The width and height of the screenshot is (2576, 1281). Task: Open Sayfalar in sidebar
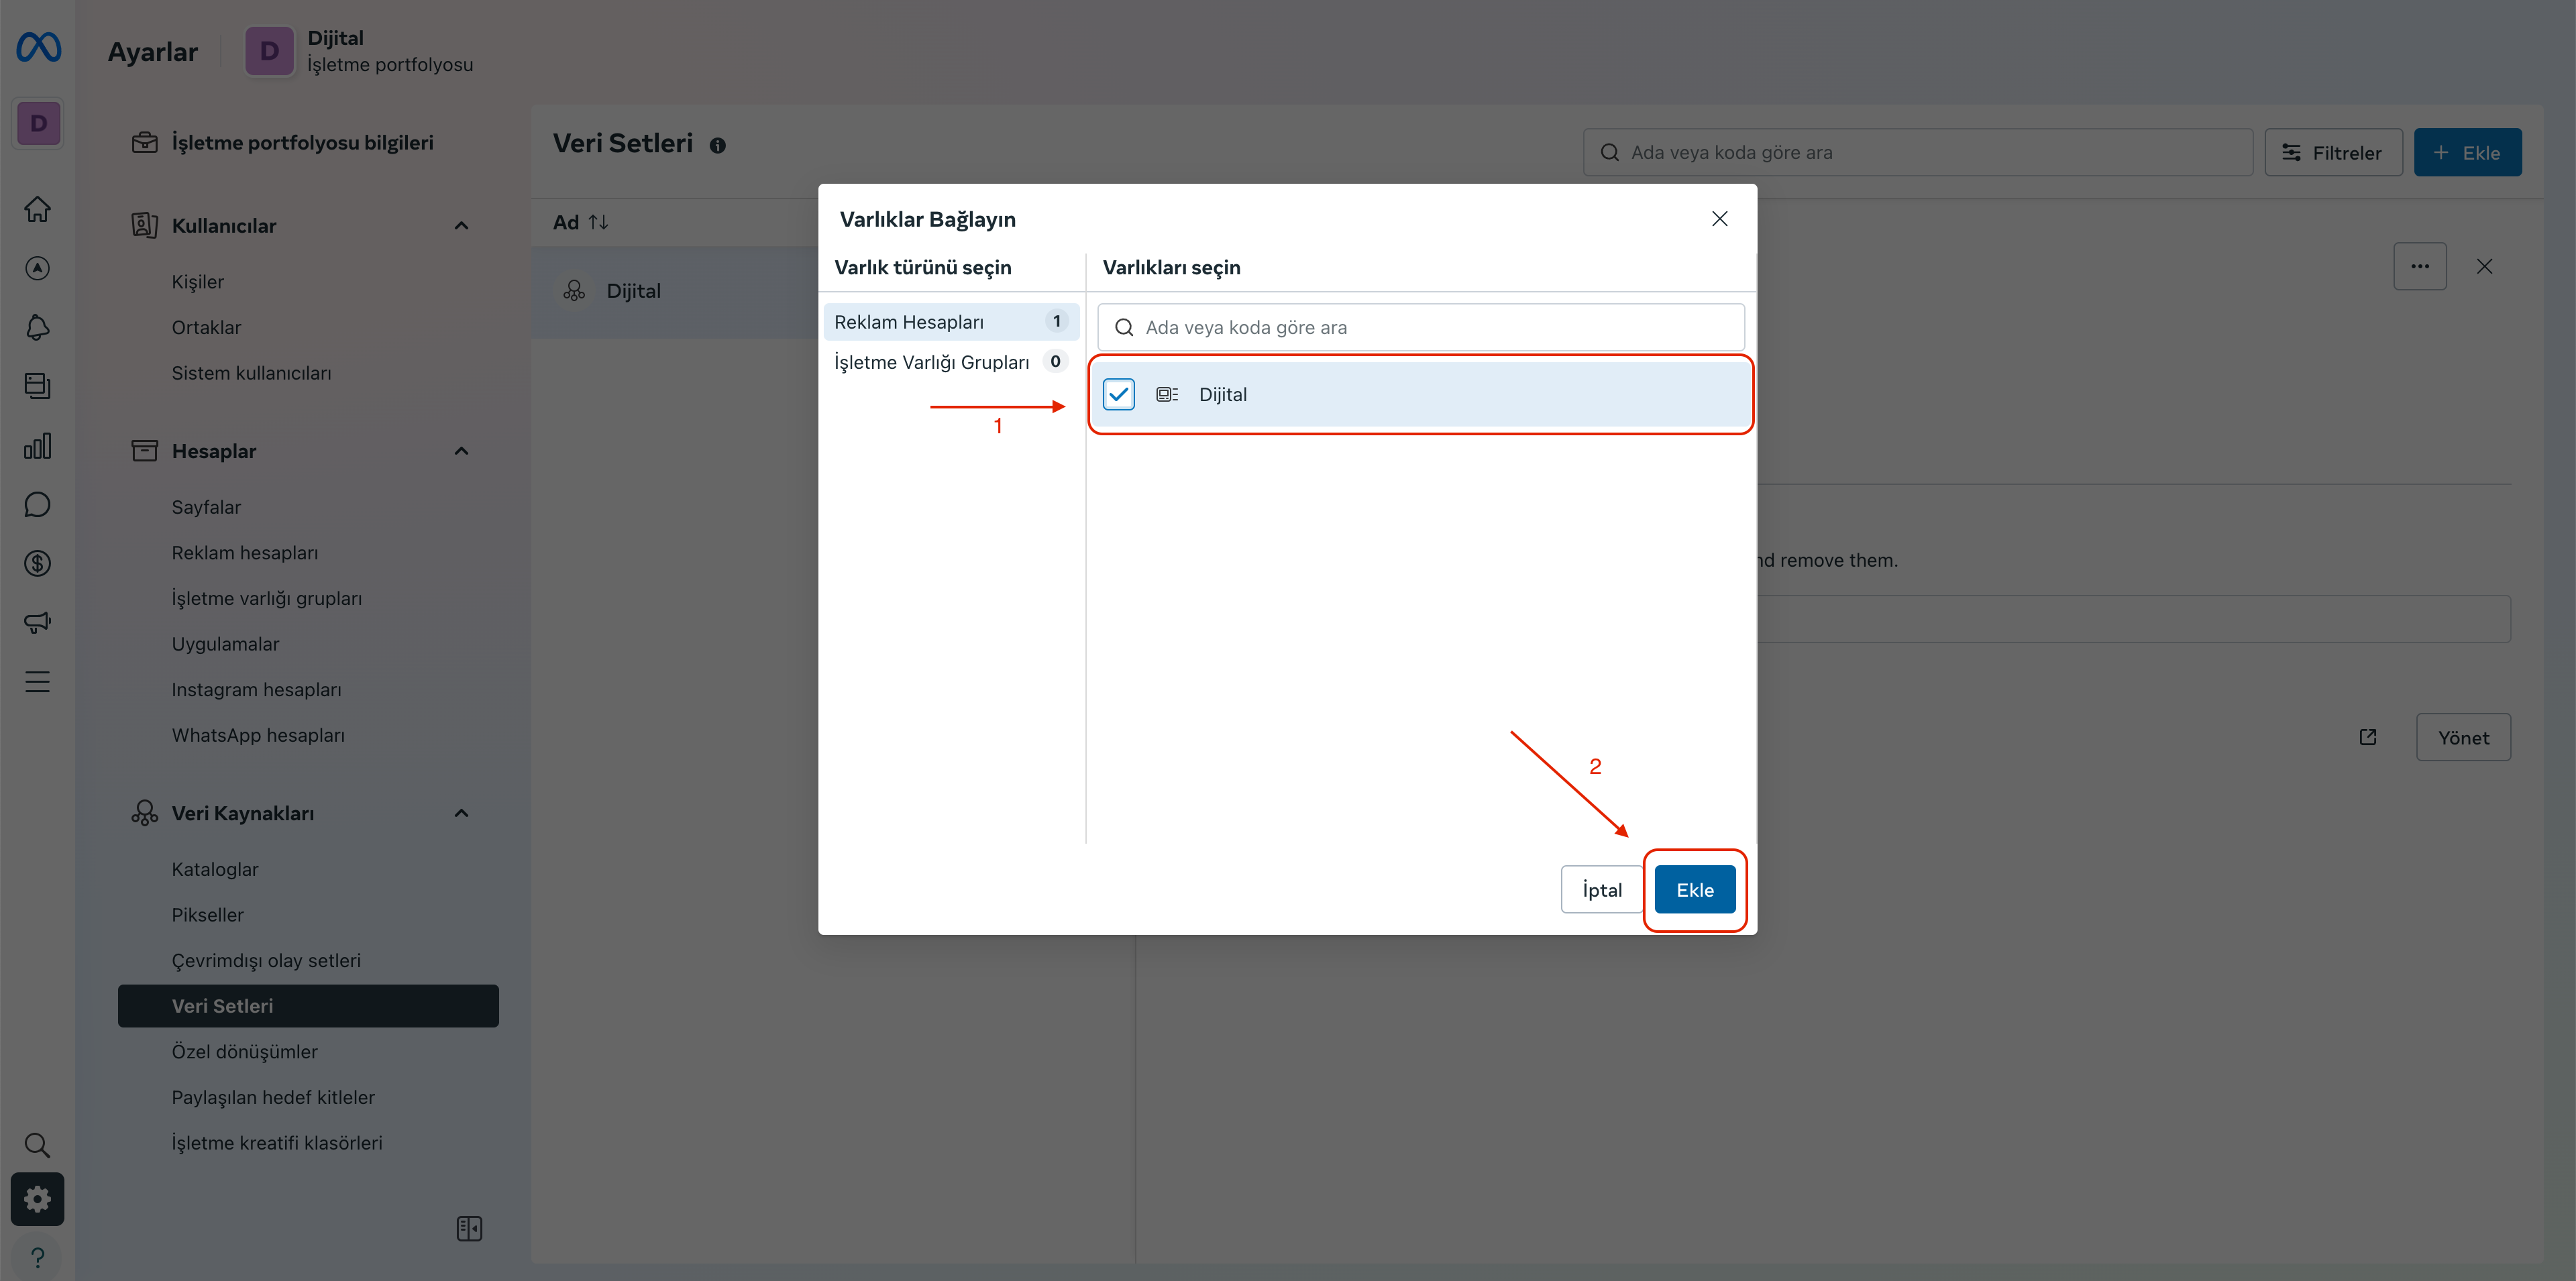(x=206, y=507)
